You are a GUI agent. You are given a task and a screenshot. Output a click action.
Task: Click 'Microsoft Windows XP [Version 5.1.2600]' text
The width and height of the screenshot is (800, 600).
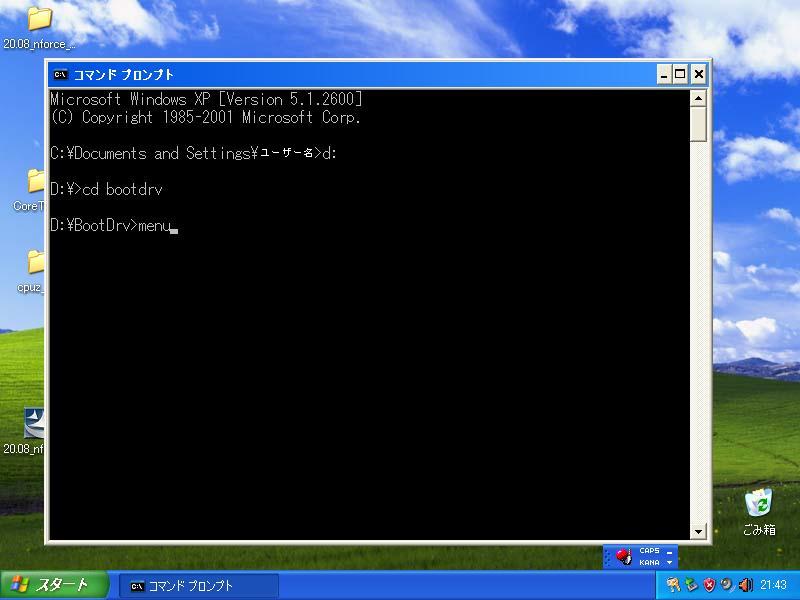point(206,99)
